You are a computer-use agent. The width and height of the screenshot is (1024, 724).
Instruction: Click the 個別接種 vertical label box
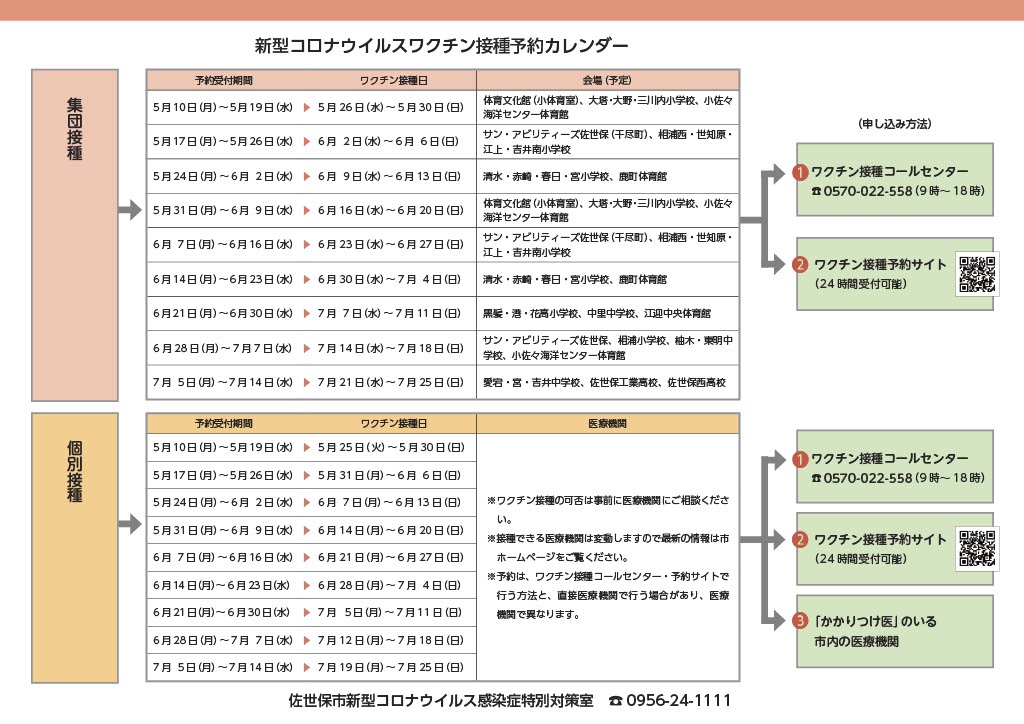pyautogui.click(x=75, y=548)
